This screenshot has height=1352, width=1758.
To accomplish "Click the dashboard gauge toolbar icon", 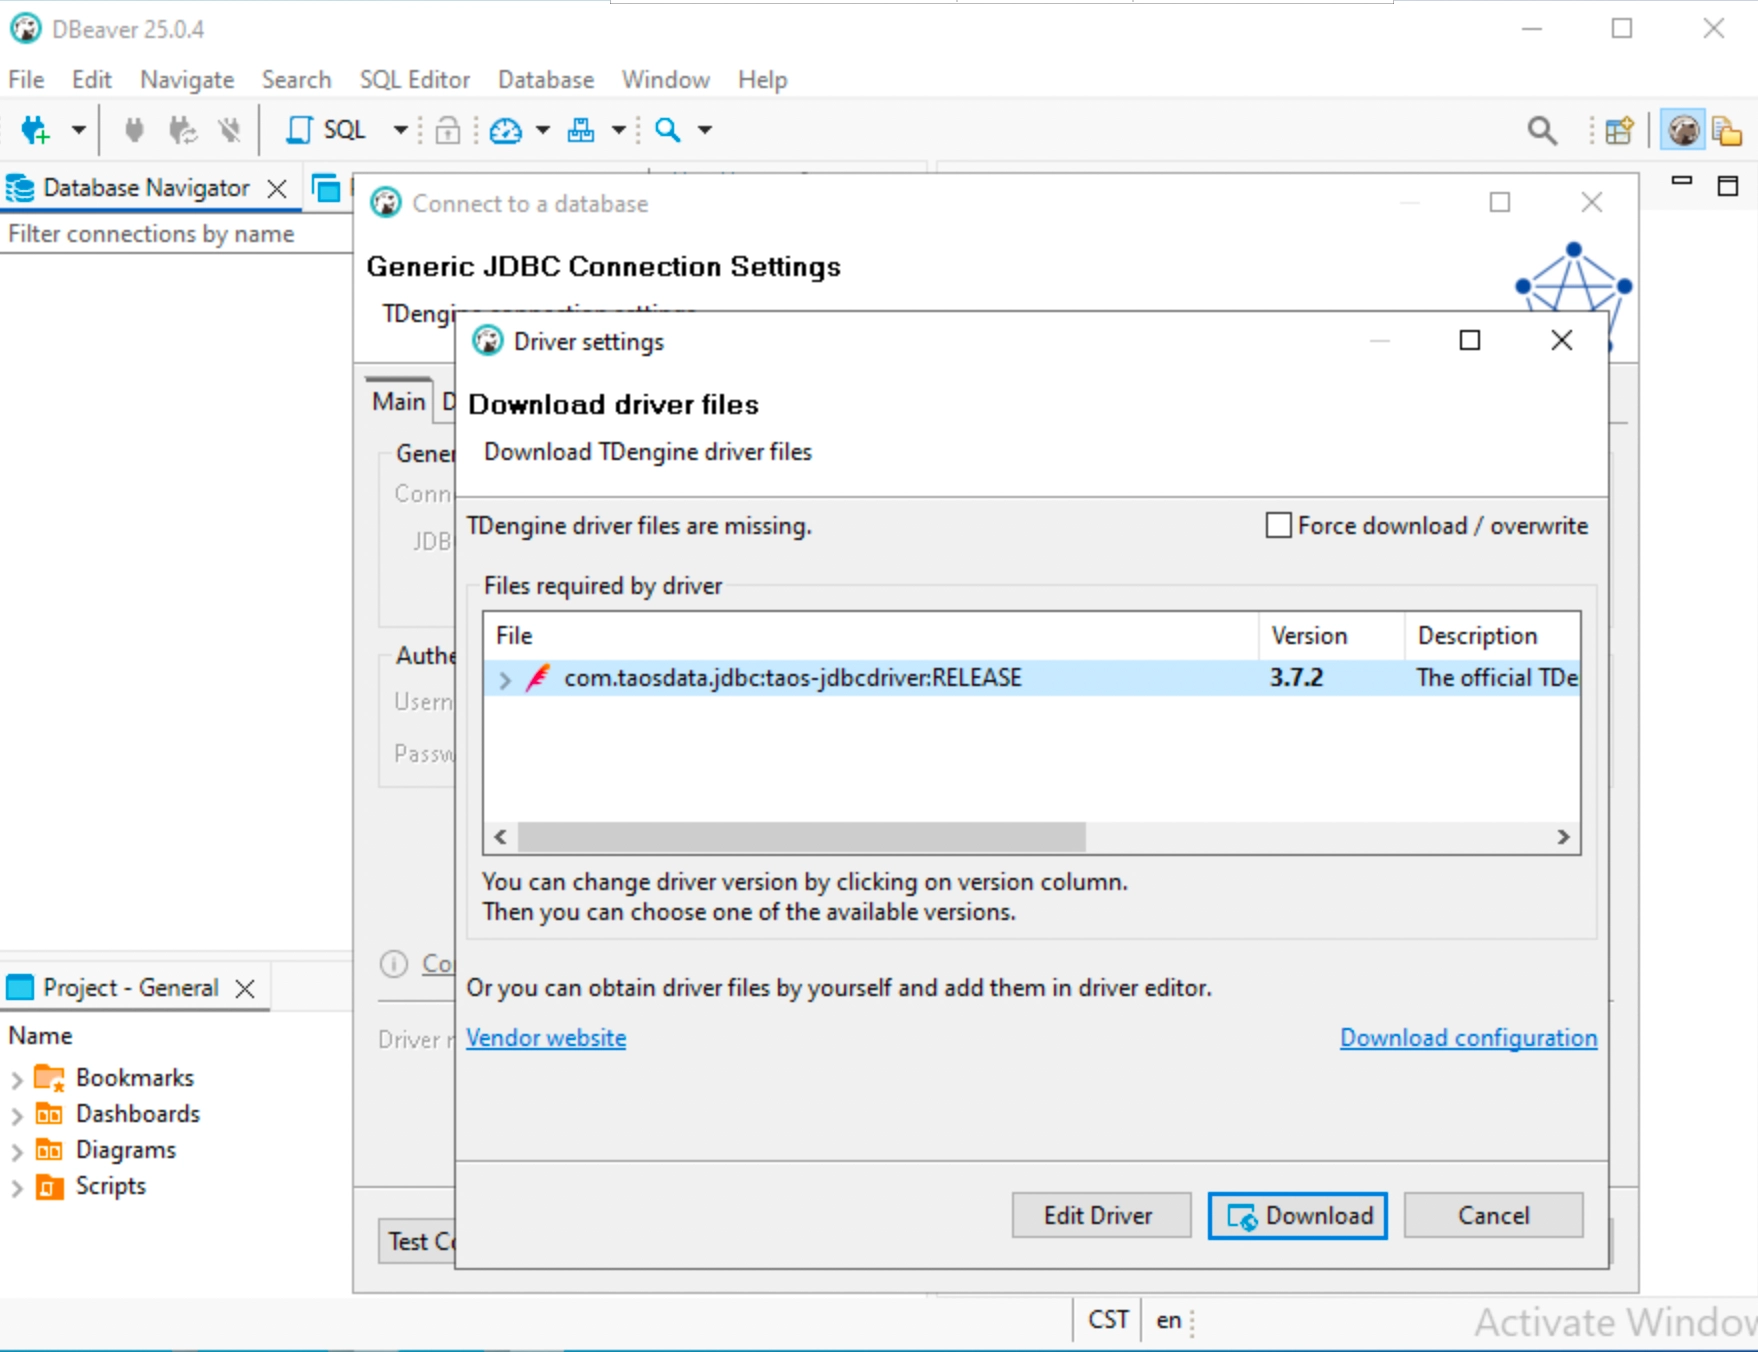I will coord(506,130).
